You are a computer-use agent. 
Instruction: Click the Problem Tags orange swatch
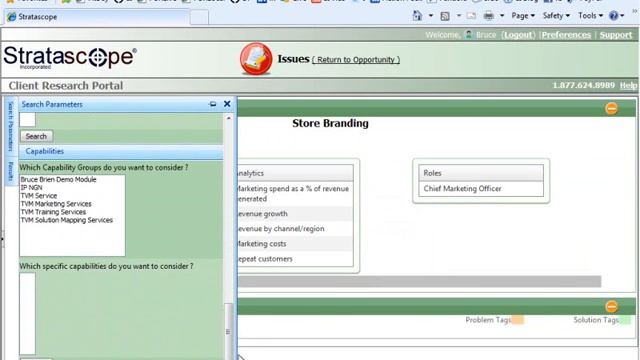tap(517, 320)
